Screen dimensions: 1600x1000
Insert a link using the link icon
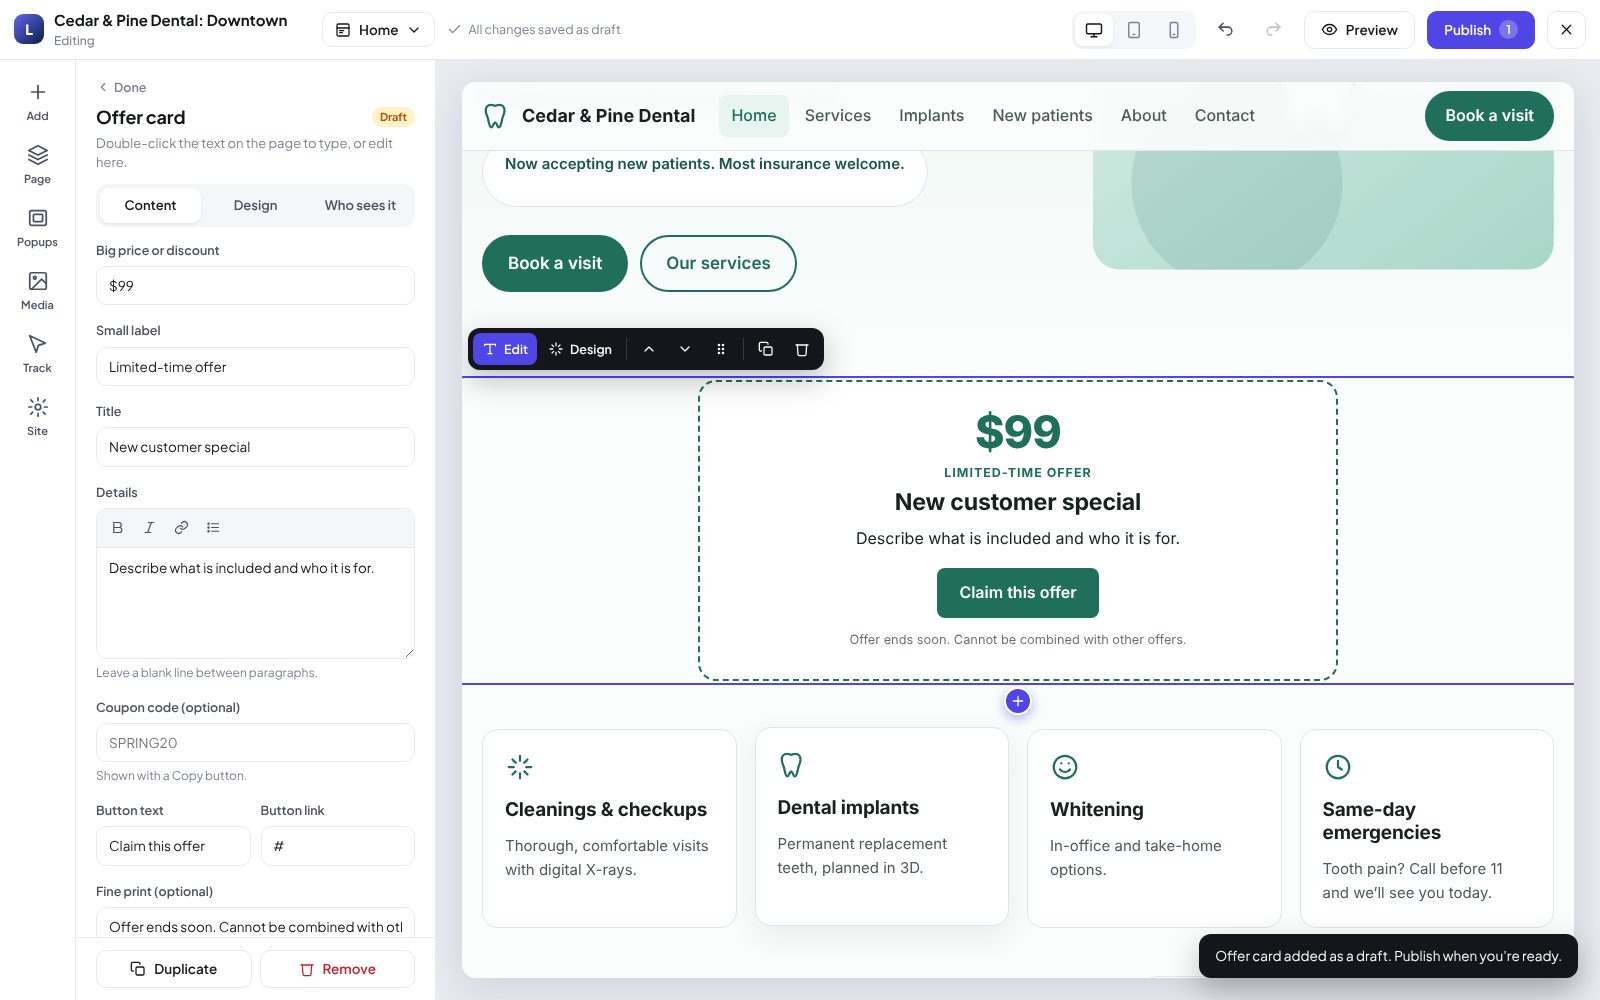(181, 528)
